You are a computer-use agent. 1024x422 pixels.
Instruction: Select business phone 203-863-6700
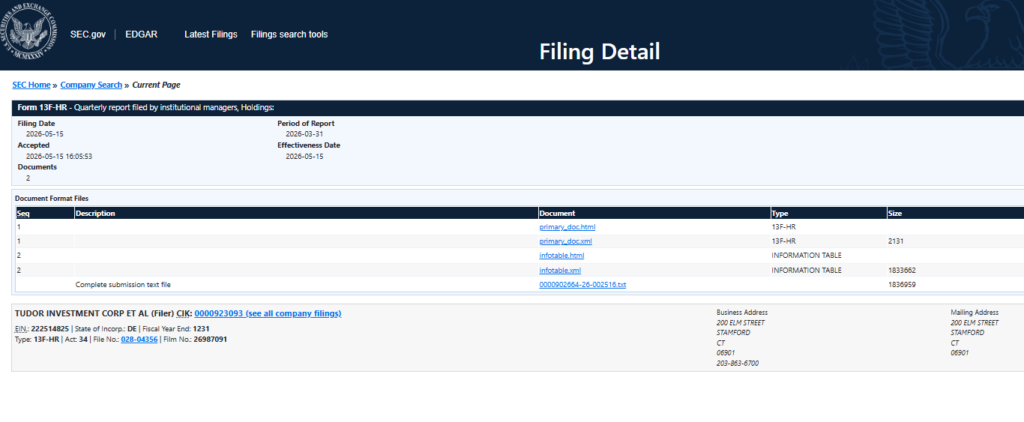pyautogui.click(x=737, y=363)
